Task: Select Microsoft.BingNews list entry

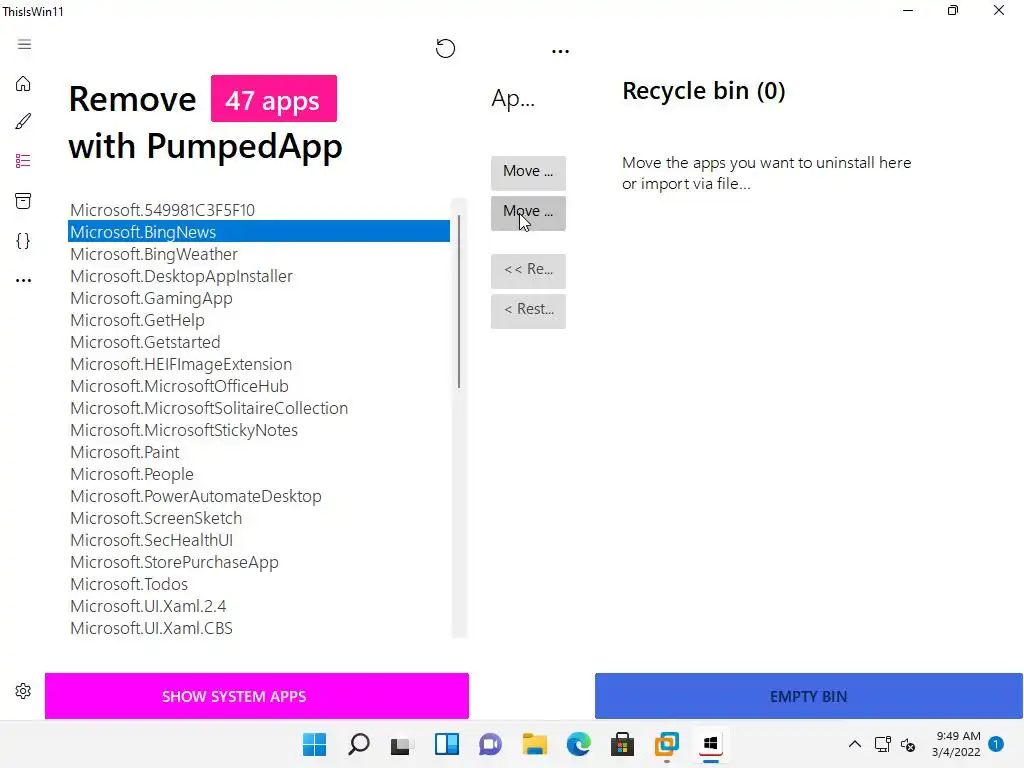Action: [x=259, y=232]
